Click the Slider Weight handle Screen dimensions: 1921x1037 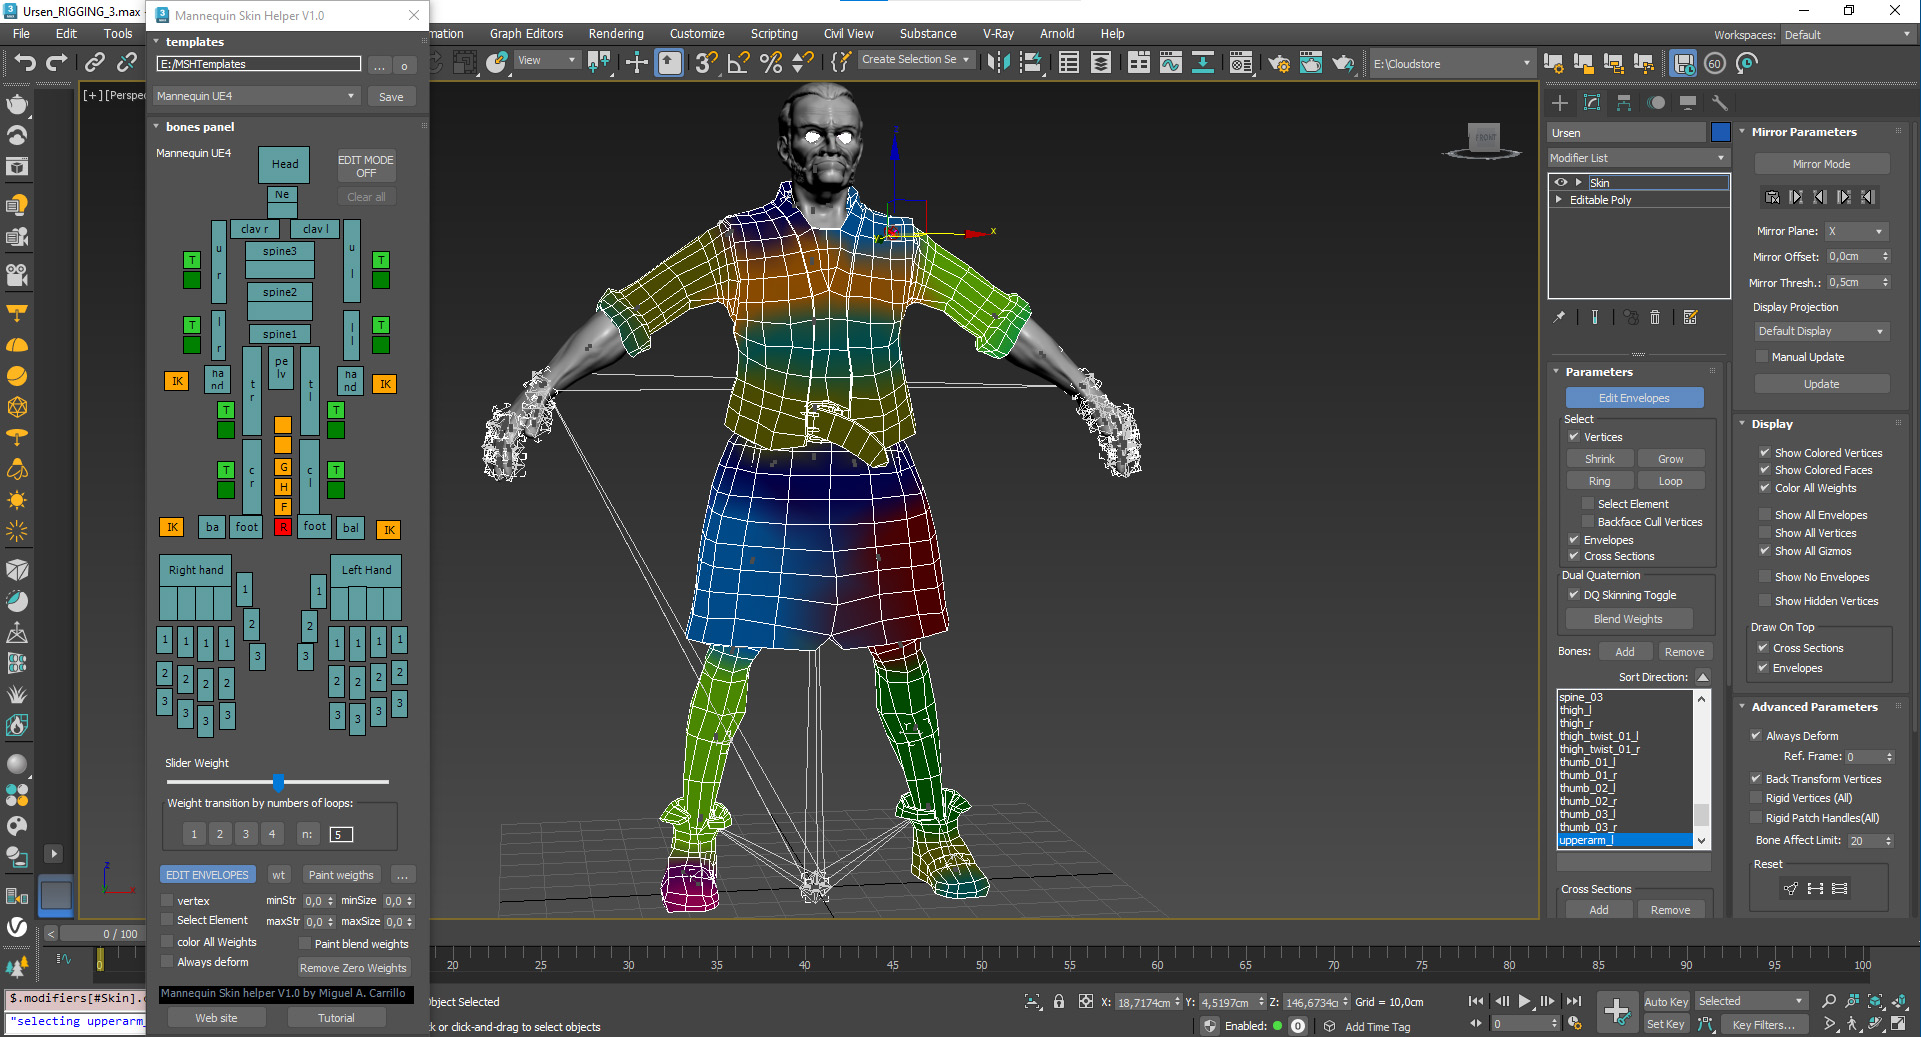click(279, 782)
